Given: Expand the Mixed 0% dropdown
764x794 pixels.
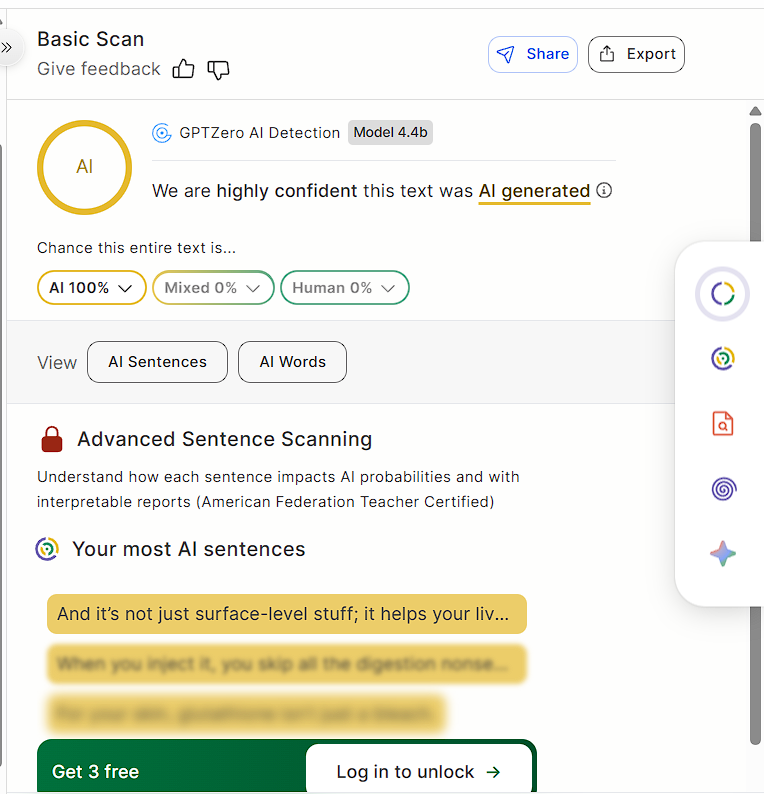Looking at the screenshot, I should [x=213, y=288].
